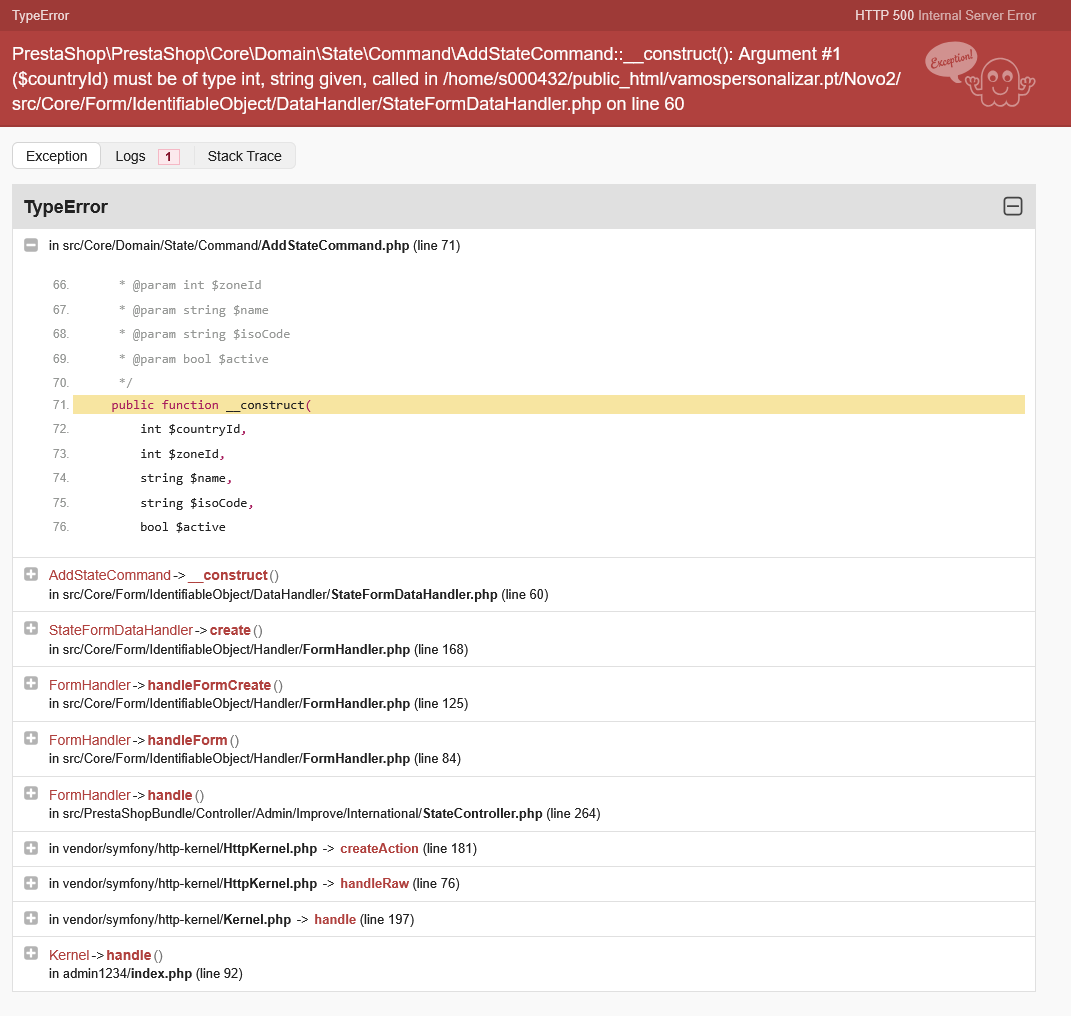Viewport: 1071px width, 1016px height.
Task: Click the FormHandler.php (line 84) path
Action: point(255,758)
